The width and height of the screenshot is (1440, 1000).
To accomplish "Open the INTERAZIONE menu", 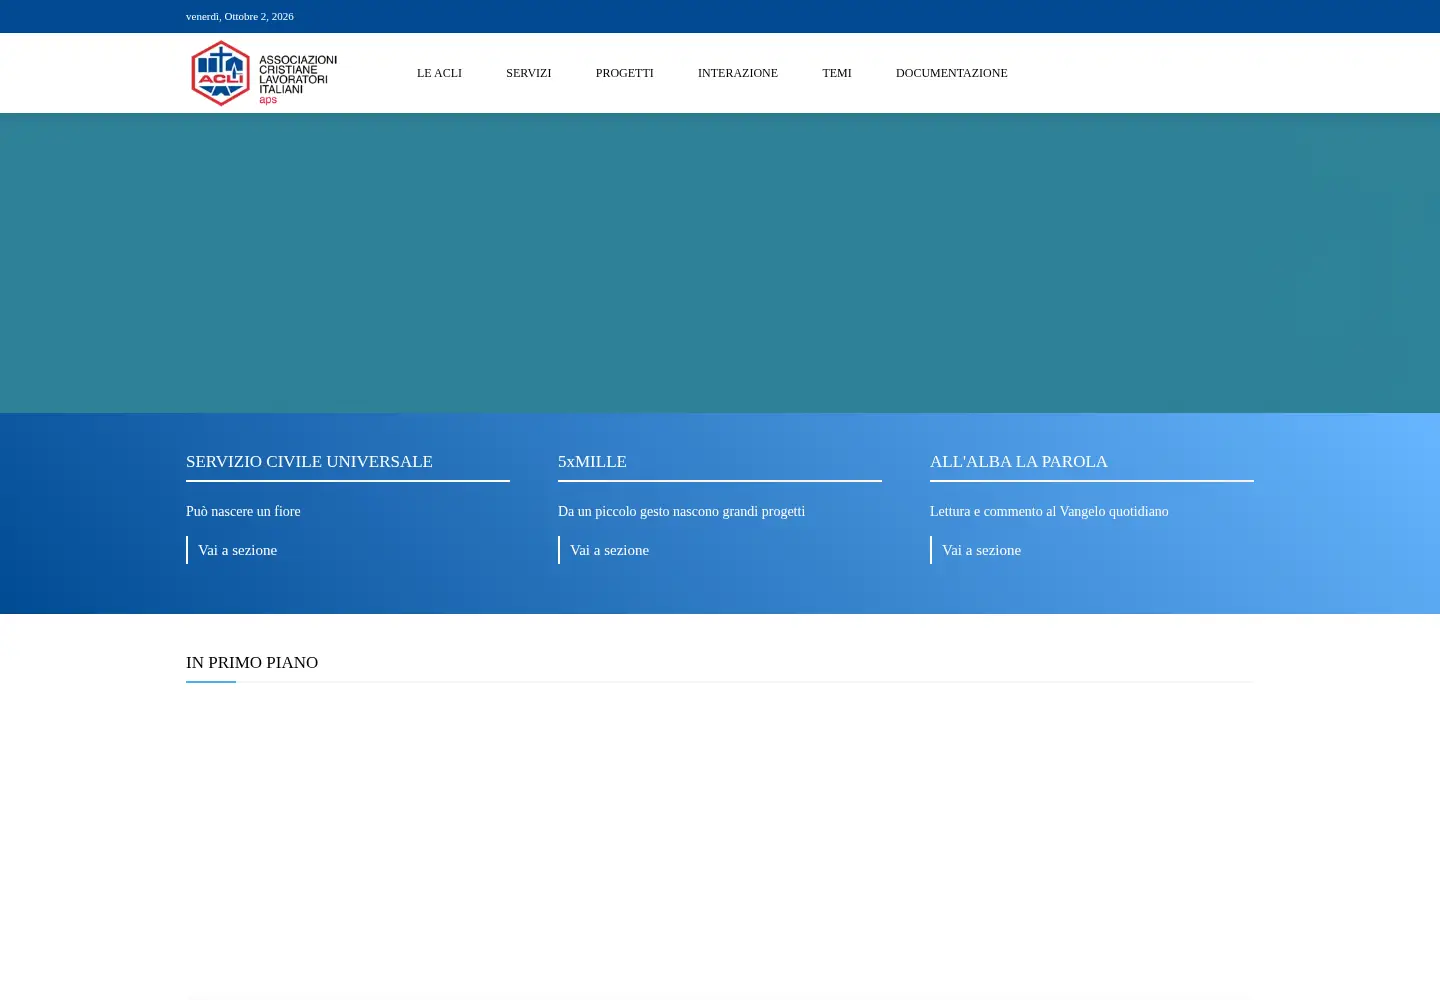I will click(x=737, y=73).
